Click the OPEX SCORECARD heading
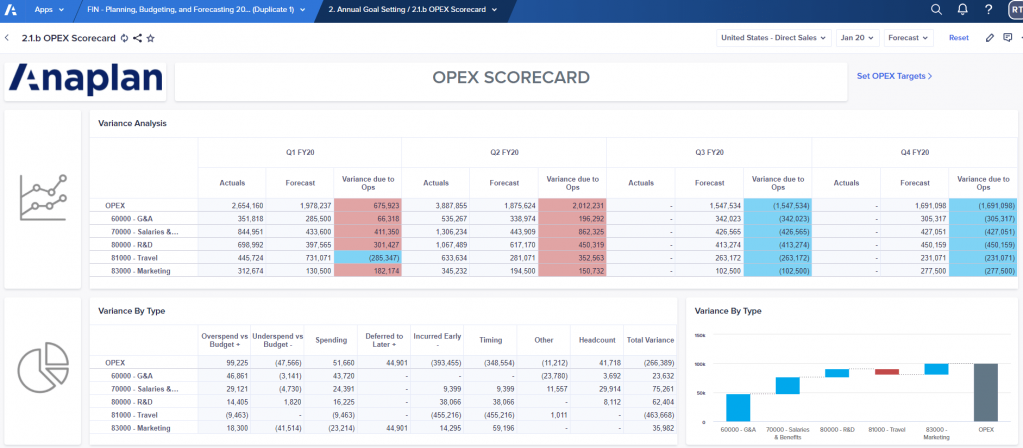 (511, 78)
